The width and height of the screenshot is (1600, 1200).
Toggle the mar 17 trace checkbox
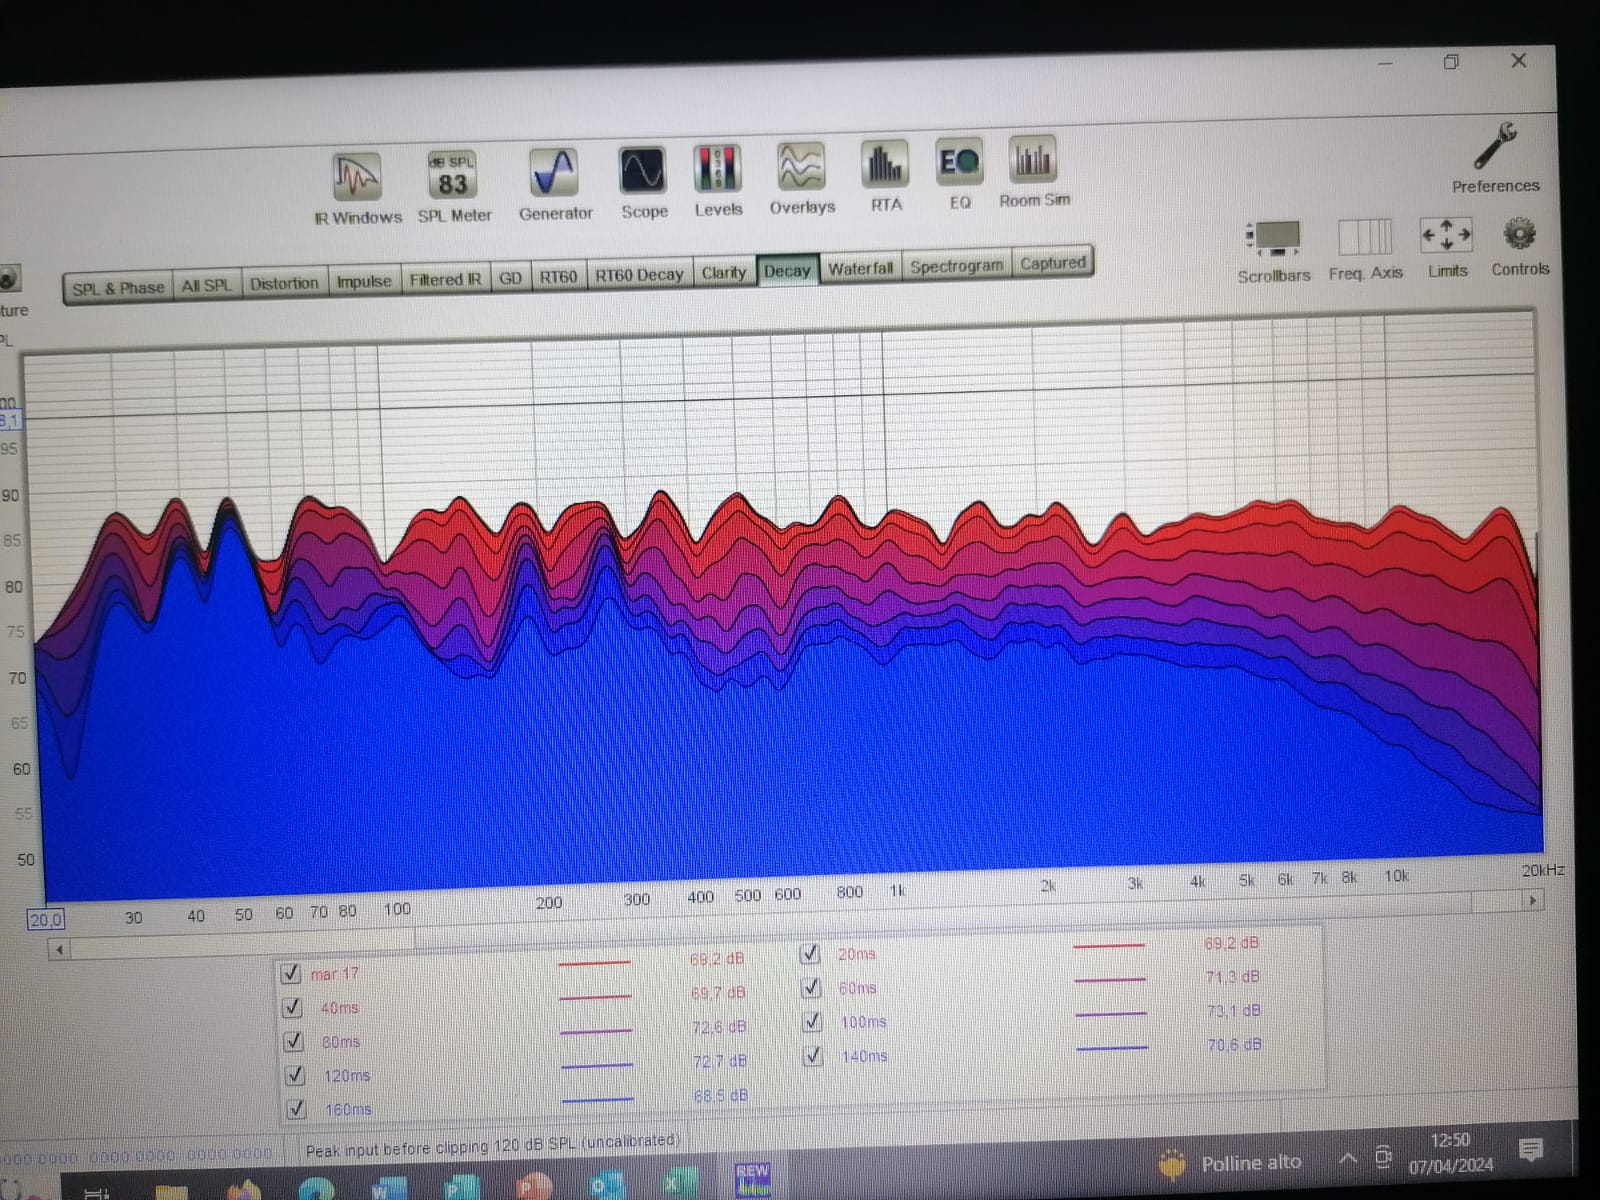[x=291, y=973]
